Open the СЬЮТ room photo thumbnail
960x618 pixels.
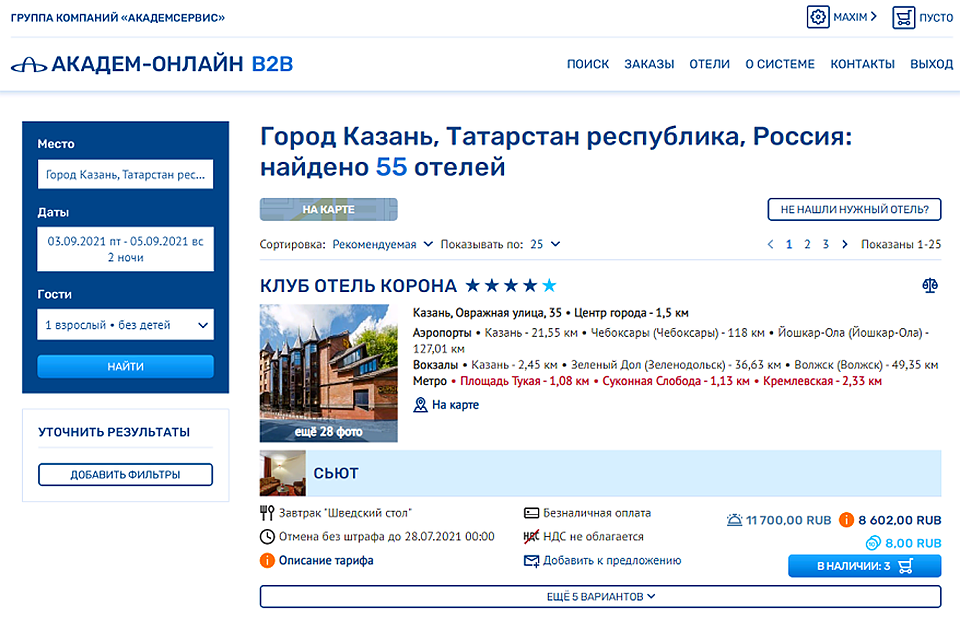coord(283,473)
